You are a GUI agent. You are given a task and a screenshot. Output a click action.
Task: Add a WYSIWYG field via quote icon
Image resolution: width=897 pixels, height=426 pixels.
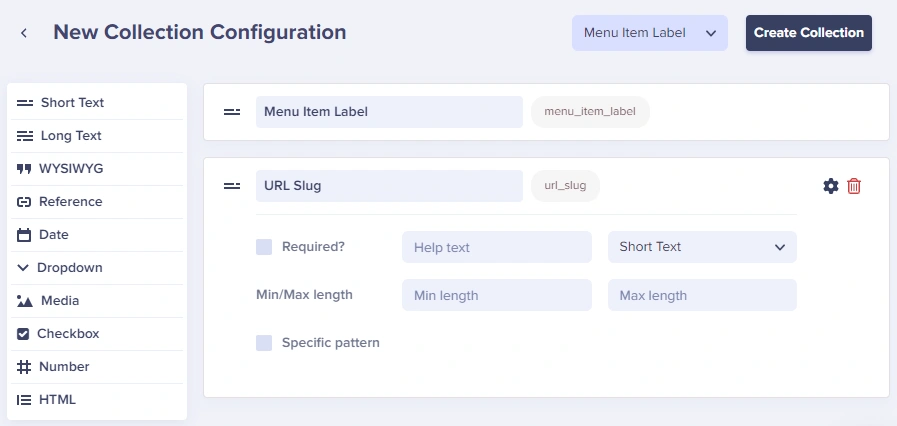pyautogui.click(x=23, y=169)
